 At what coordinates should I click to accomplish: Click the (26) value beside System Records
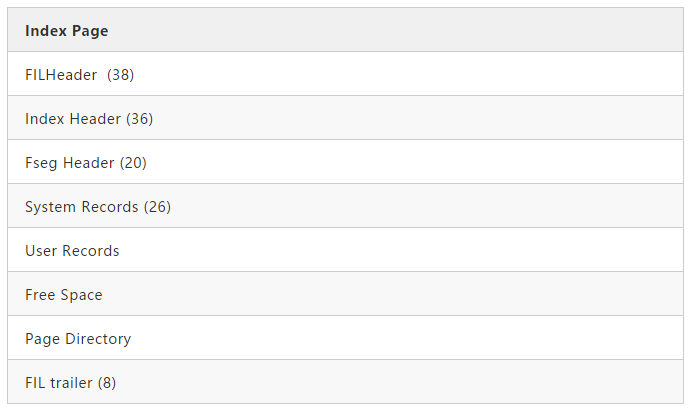point(158,207)
